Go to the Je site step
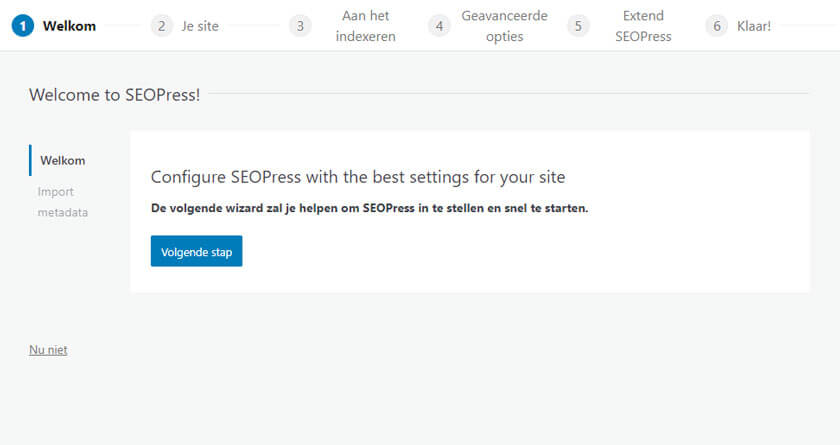 coord(200,26)
